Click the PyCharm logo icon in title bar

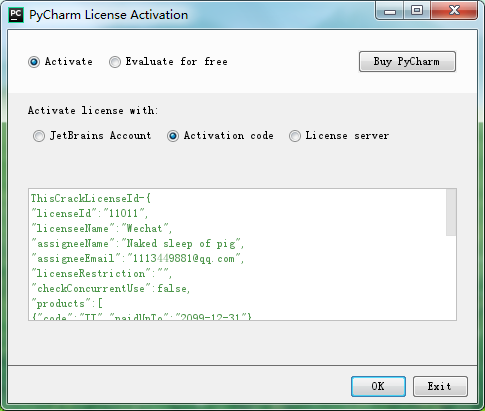[x=16, y=15]
